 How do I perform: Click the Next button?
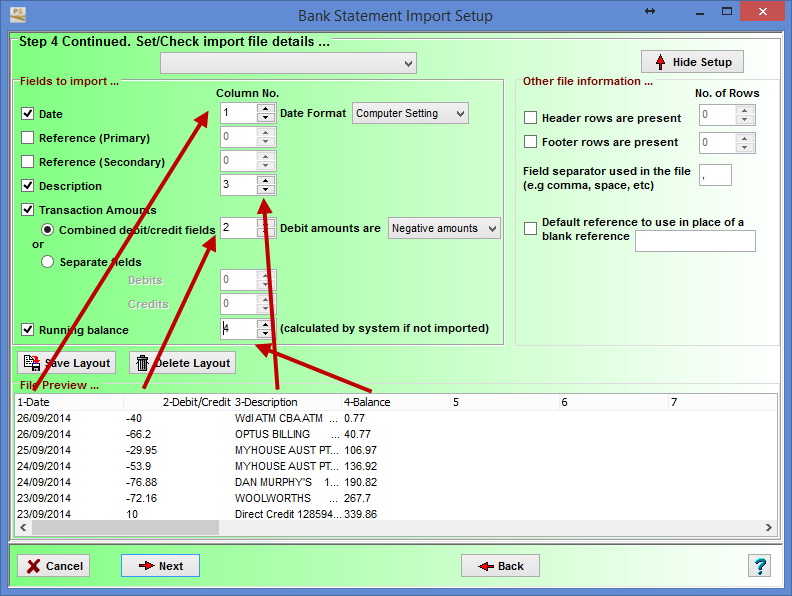tap(160, 566)
